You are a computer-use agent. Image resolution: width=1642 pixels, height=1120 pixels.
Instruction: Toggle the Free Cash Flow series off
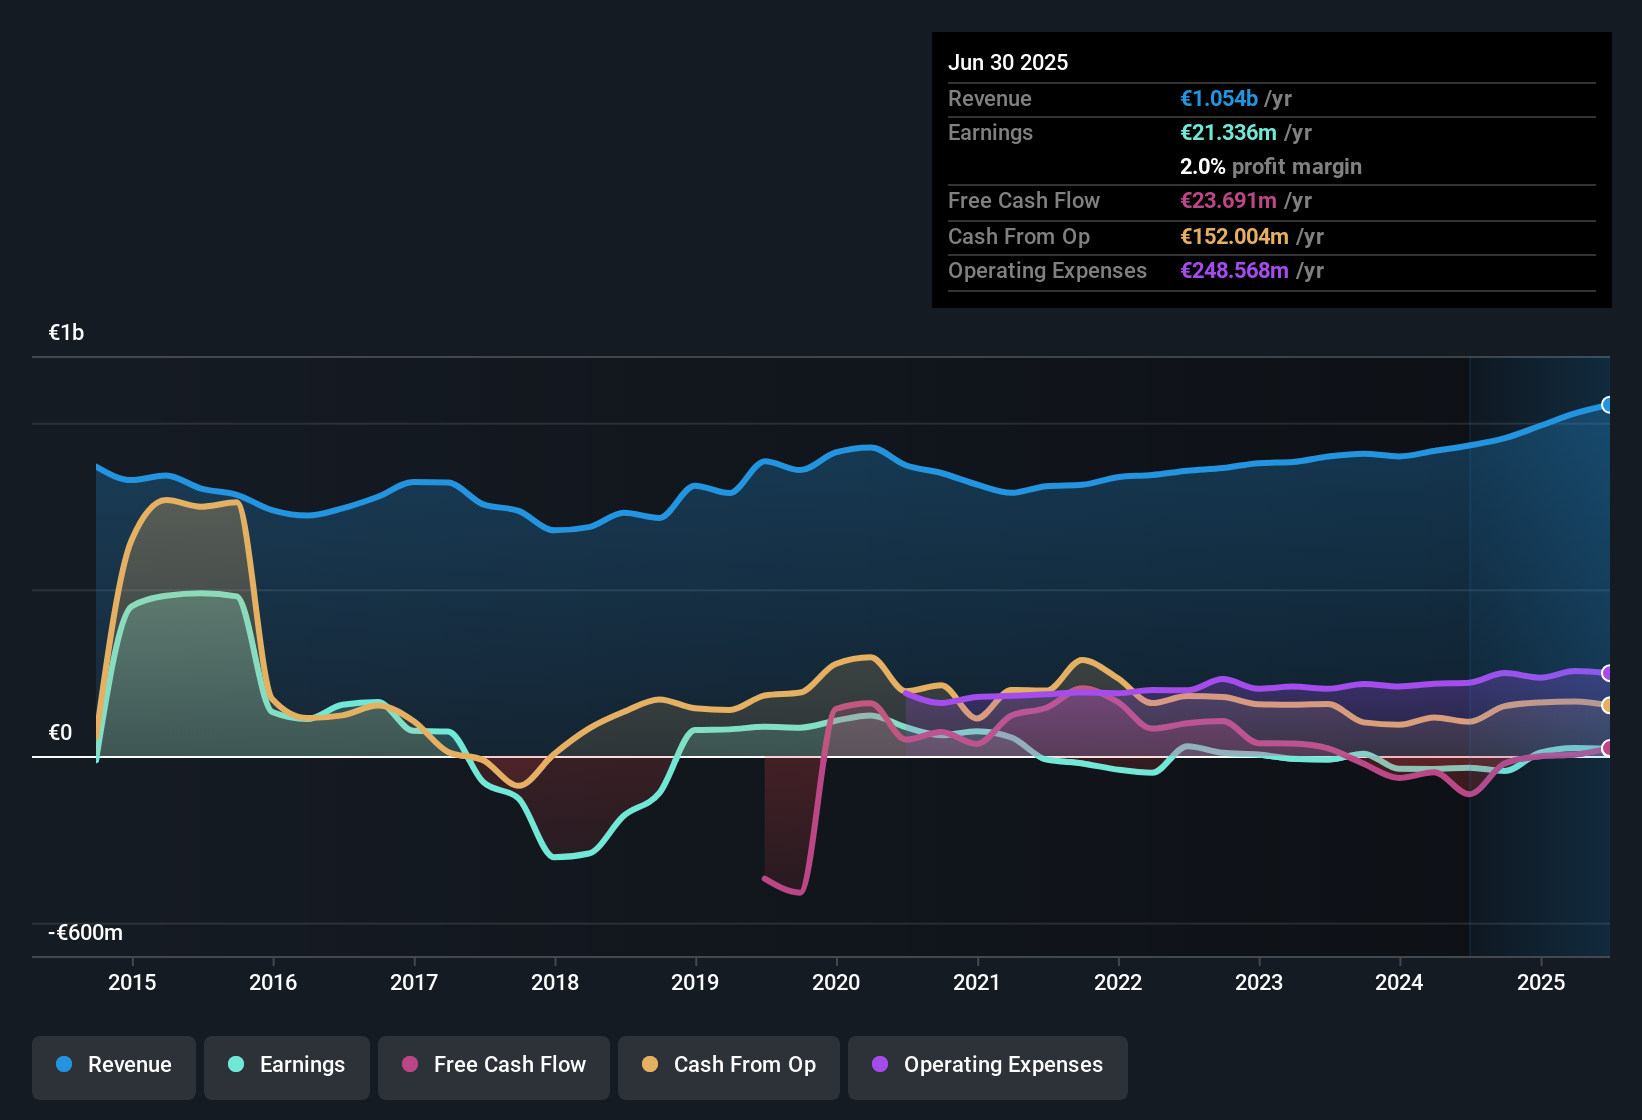(x=493, y=1067)
